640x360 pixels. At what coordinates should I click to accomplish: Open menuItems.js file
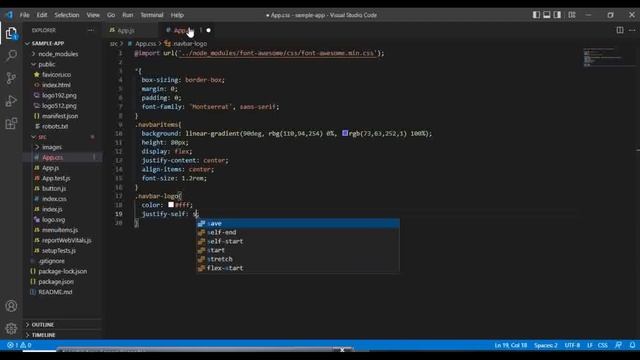pos(60,230)
